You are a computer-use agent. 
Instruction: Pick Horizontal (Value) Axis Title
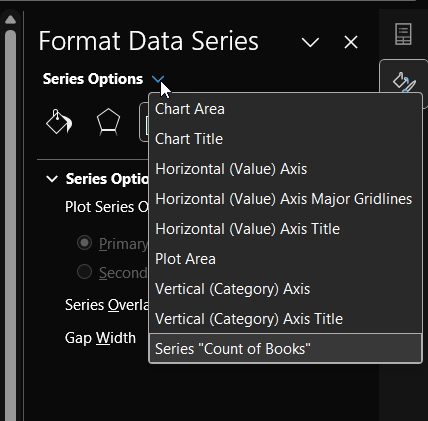click(285, 229)
